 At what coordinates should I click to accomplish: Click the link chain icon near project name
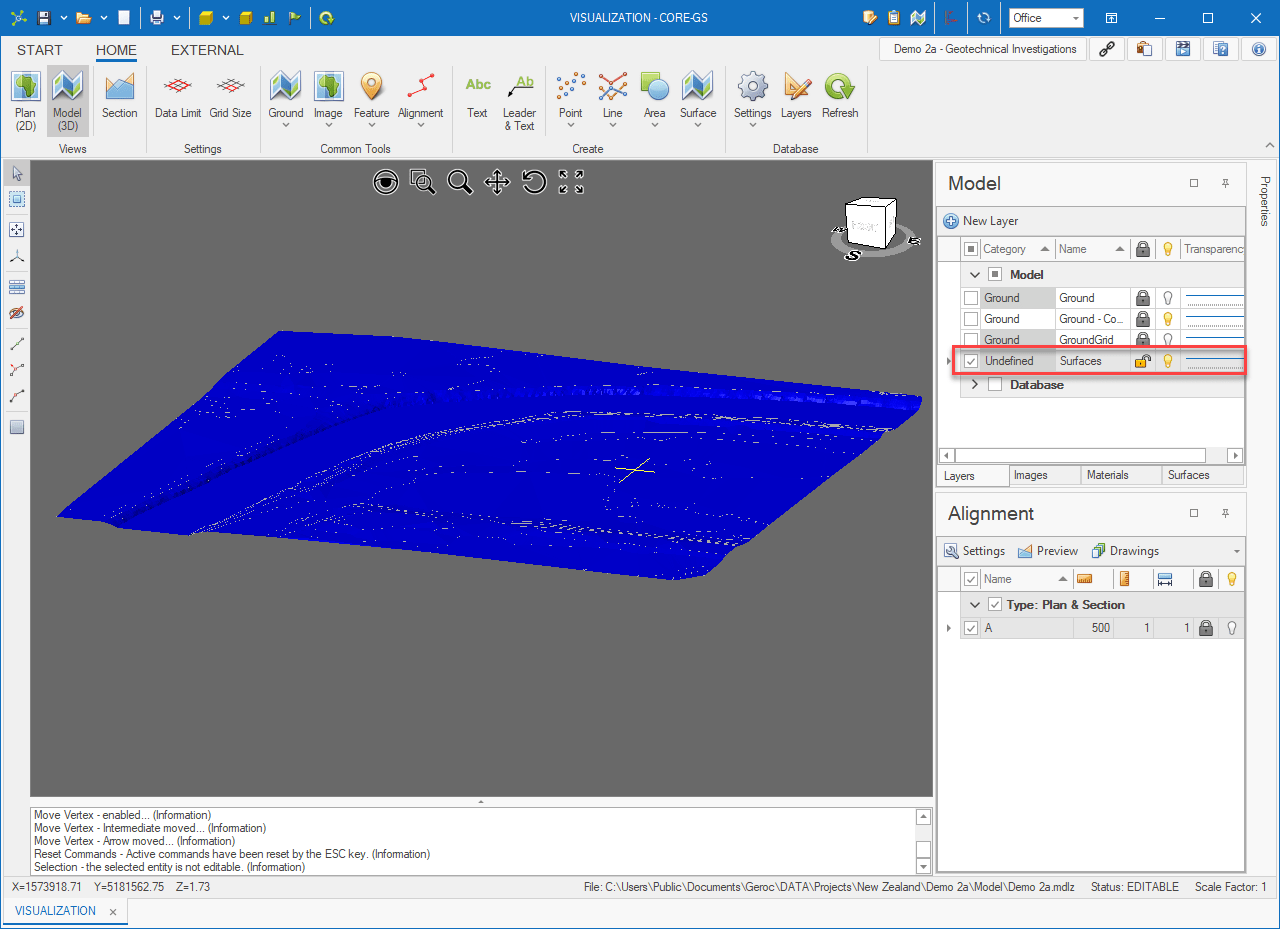[1107, 49]
